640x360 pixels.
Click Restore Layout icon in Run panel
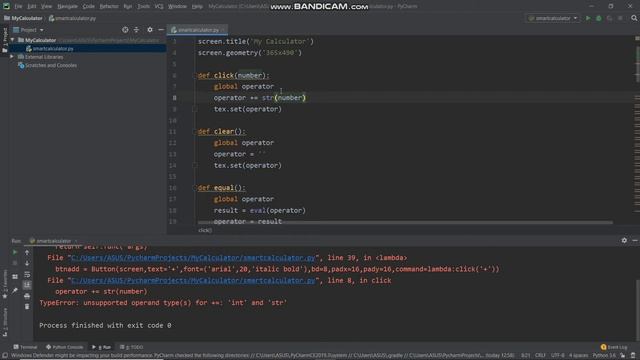[x=15, y=277]
